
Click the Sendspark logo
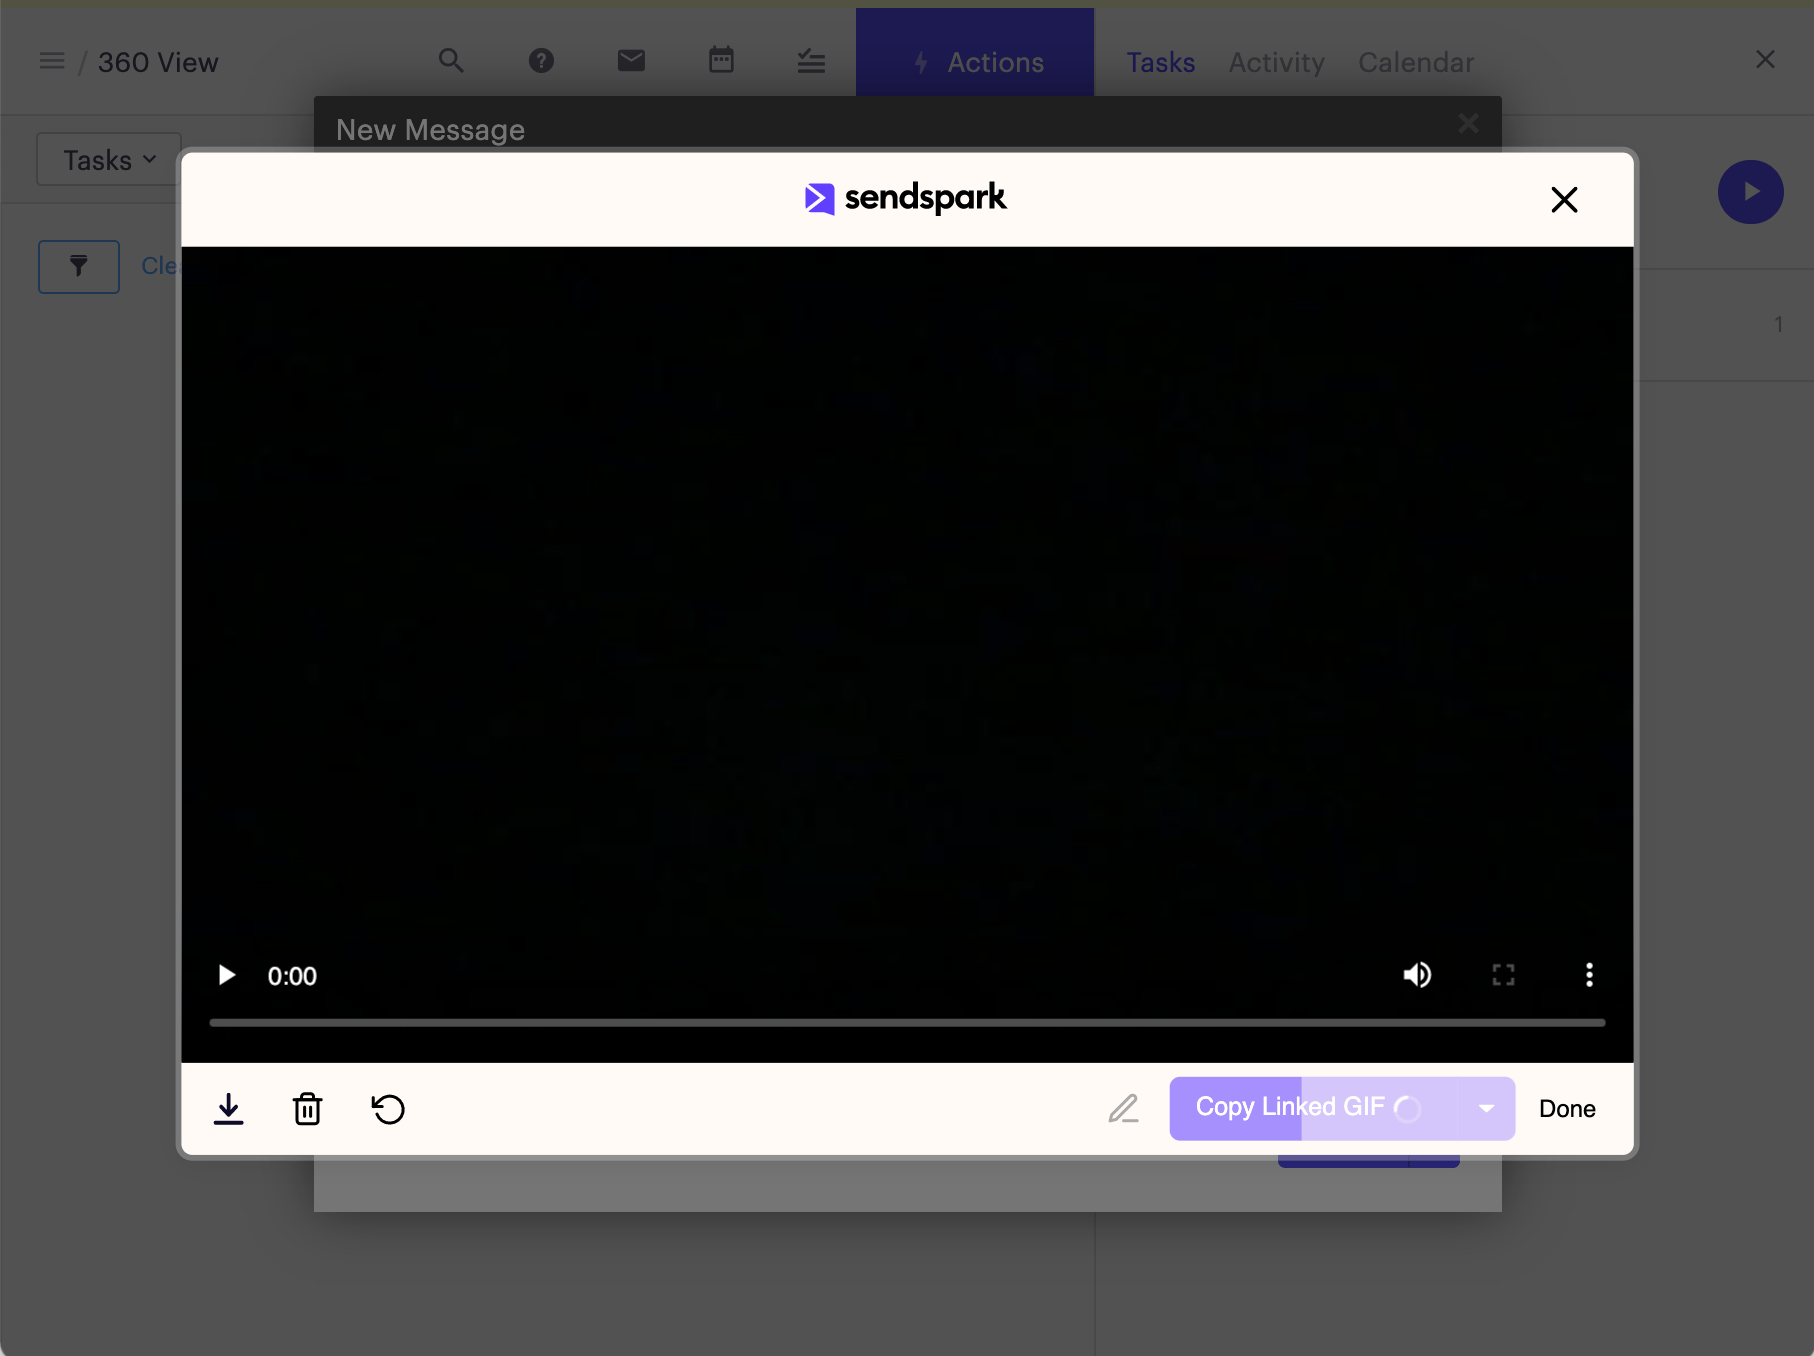906,198
